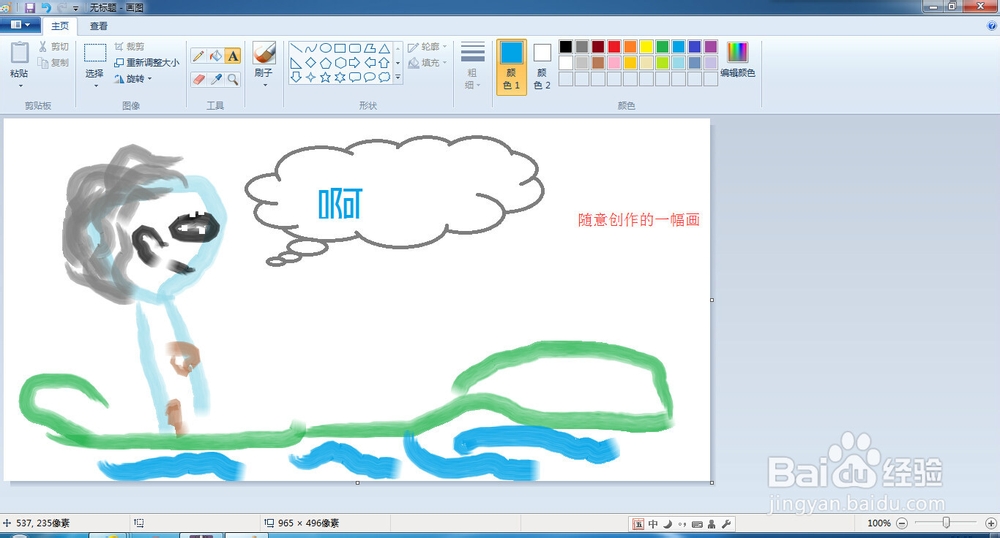Screen dimensions: 1000x538
Task: Click the IME 中 language indicator
Action: (653, 524)
